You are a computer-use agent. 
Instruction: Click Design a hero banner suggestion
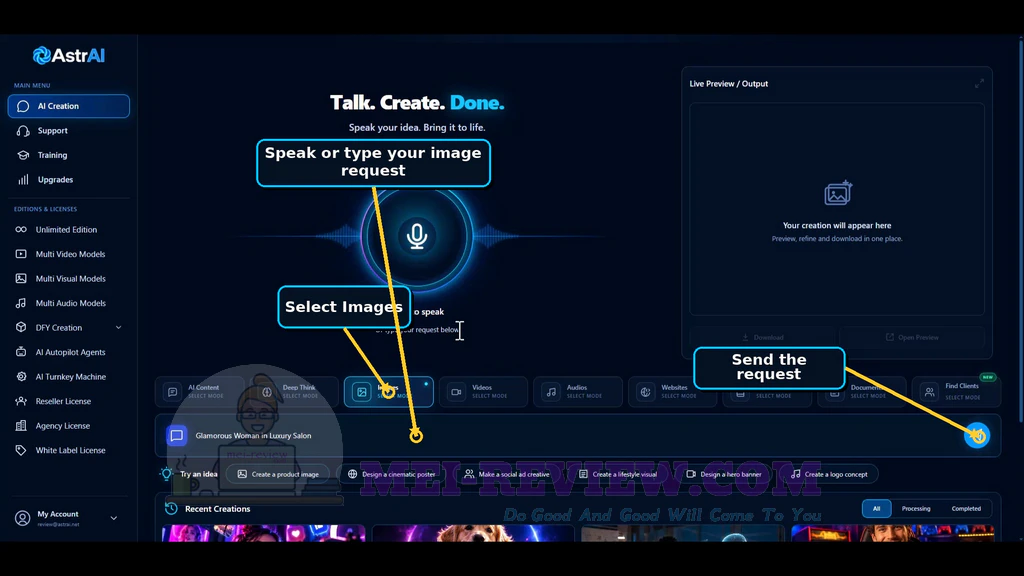(x=724, y=474)
